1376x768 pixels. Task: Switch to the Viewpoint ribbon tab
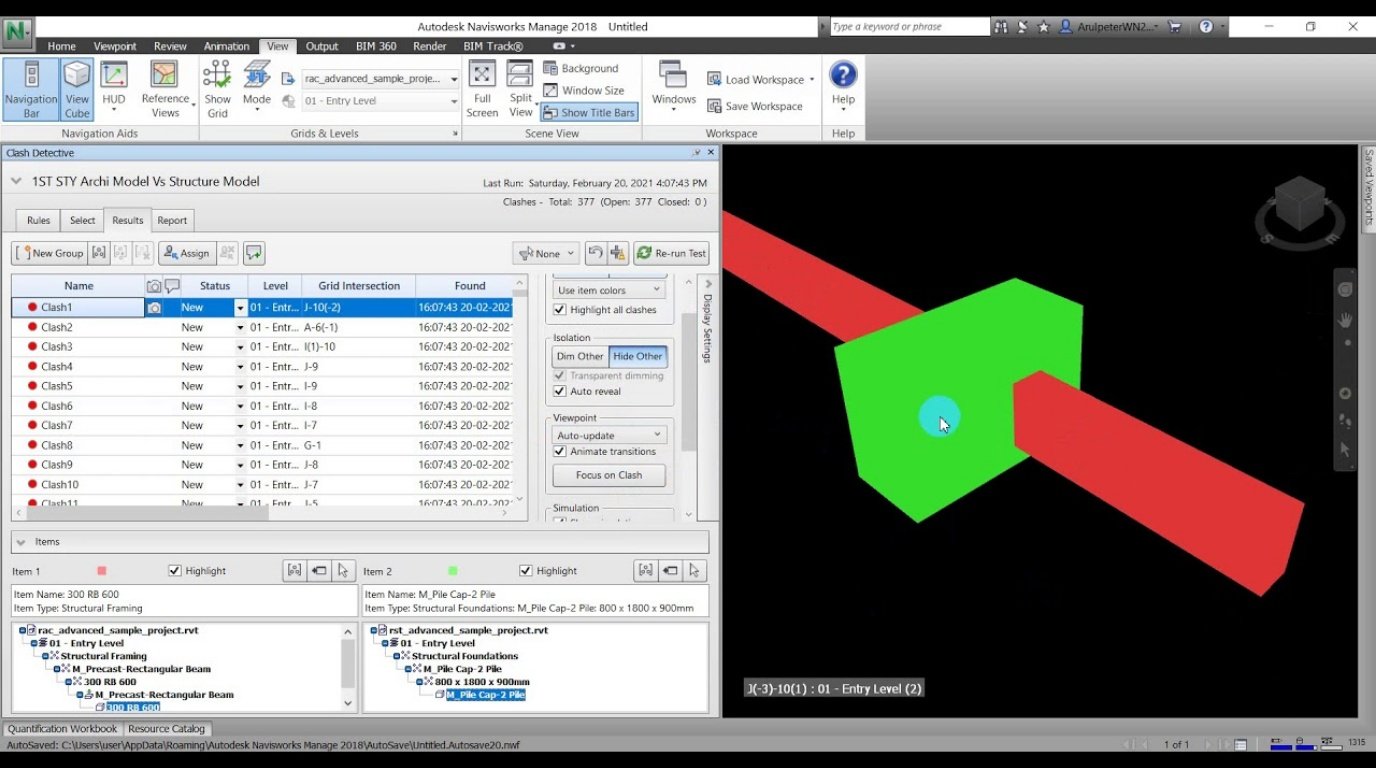[115, 46]
